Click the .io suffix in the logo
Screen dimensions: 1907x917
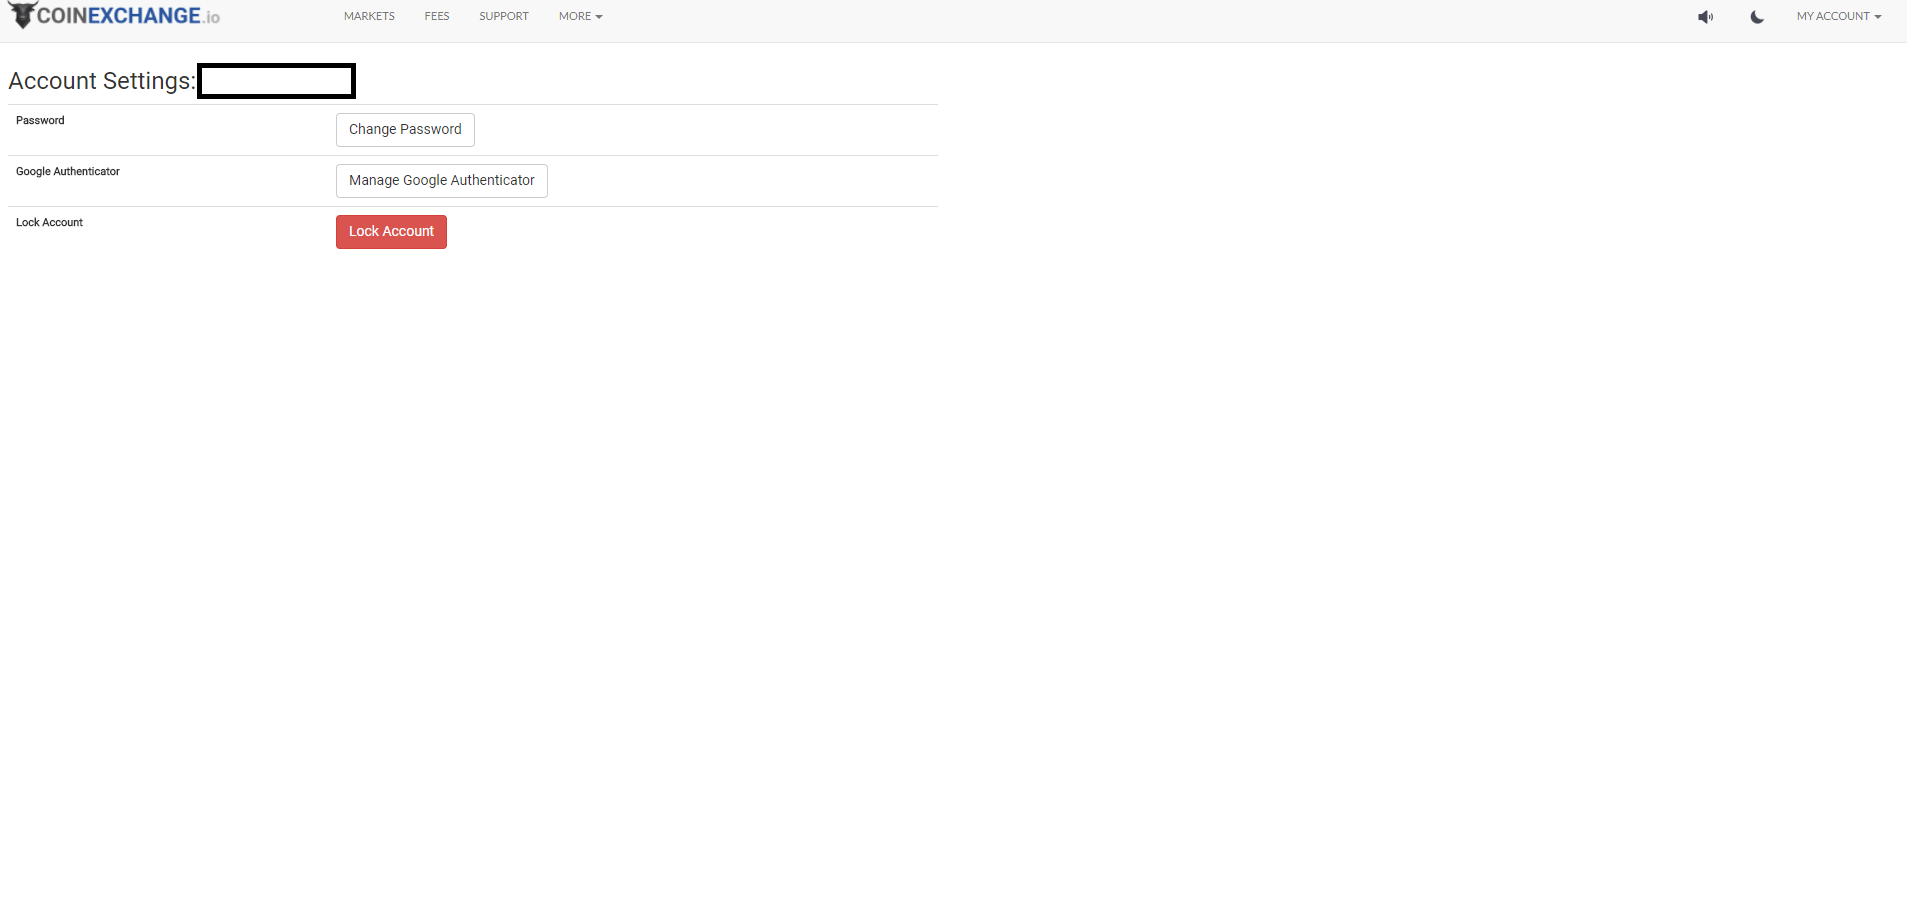pos(211,18)
